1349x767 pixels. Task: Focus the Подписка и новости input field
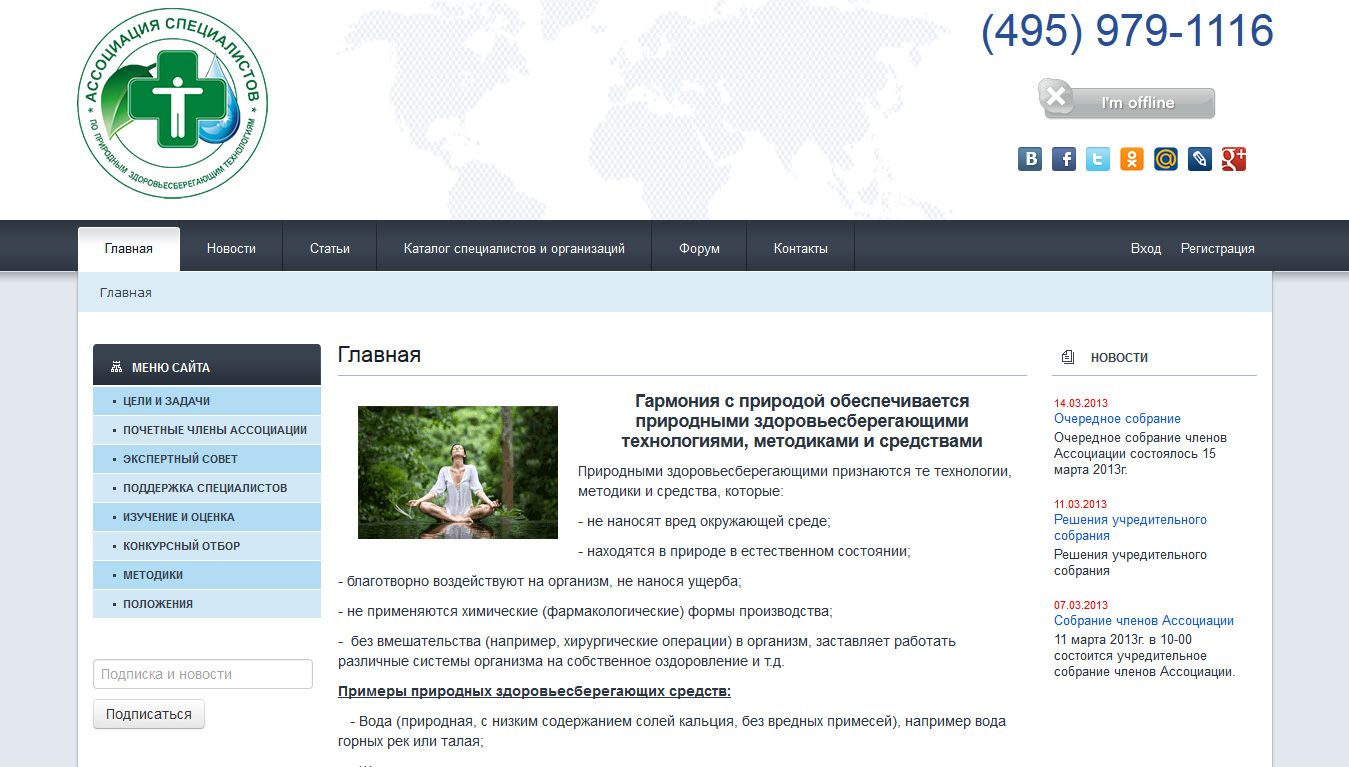pos(203,674)
